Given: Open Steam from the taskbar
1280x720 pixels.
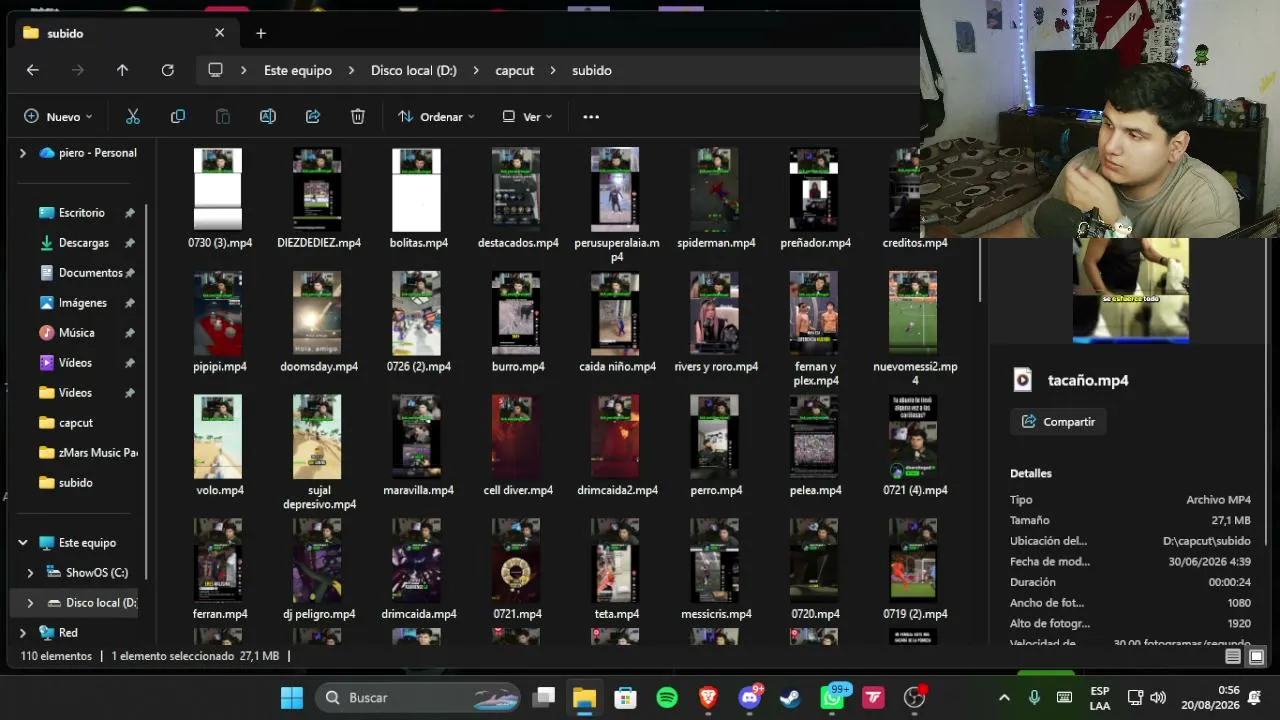Looking at the screenshot, I should click(x=790, y=697).
